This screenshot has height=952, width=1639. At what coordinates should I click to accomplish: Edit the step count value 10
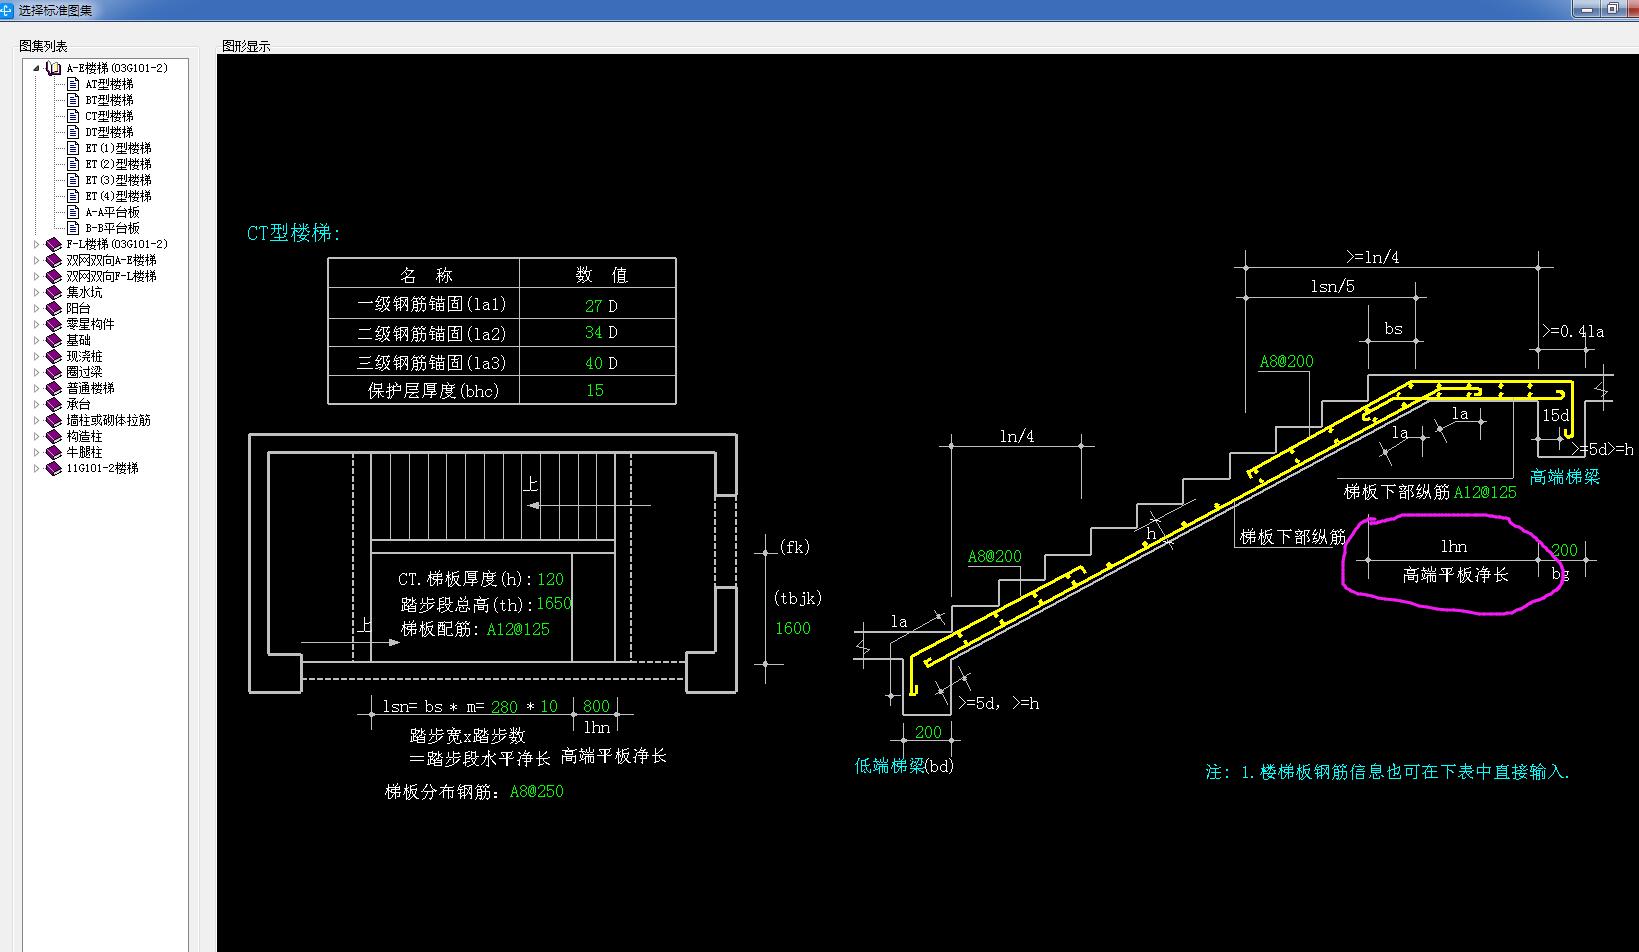(x=549, y=706)
